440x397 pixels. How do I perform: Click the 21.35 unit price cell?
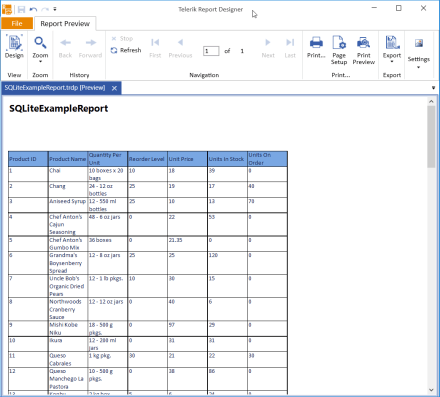[x=187, y=244]
